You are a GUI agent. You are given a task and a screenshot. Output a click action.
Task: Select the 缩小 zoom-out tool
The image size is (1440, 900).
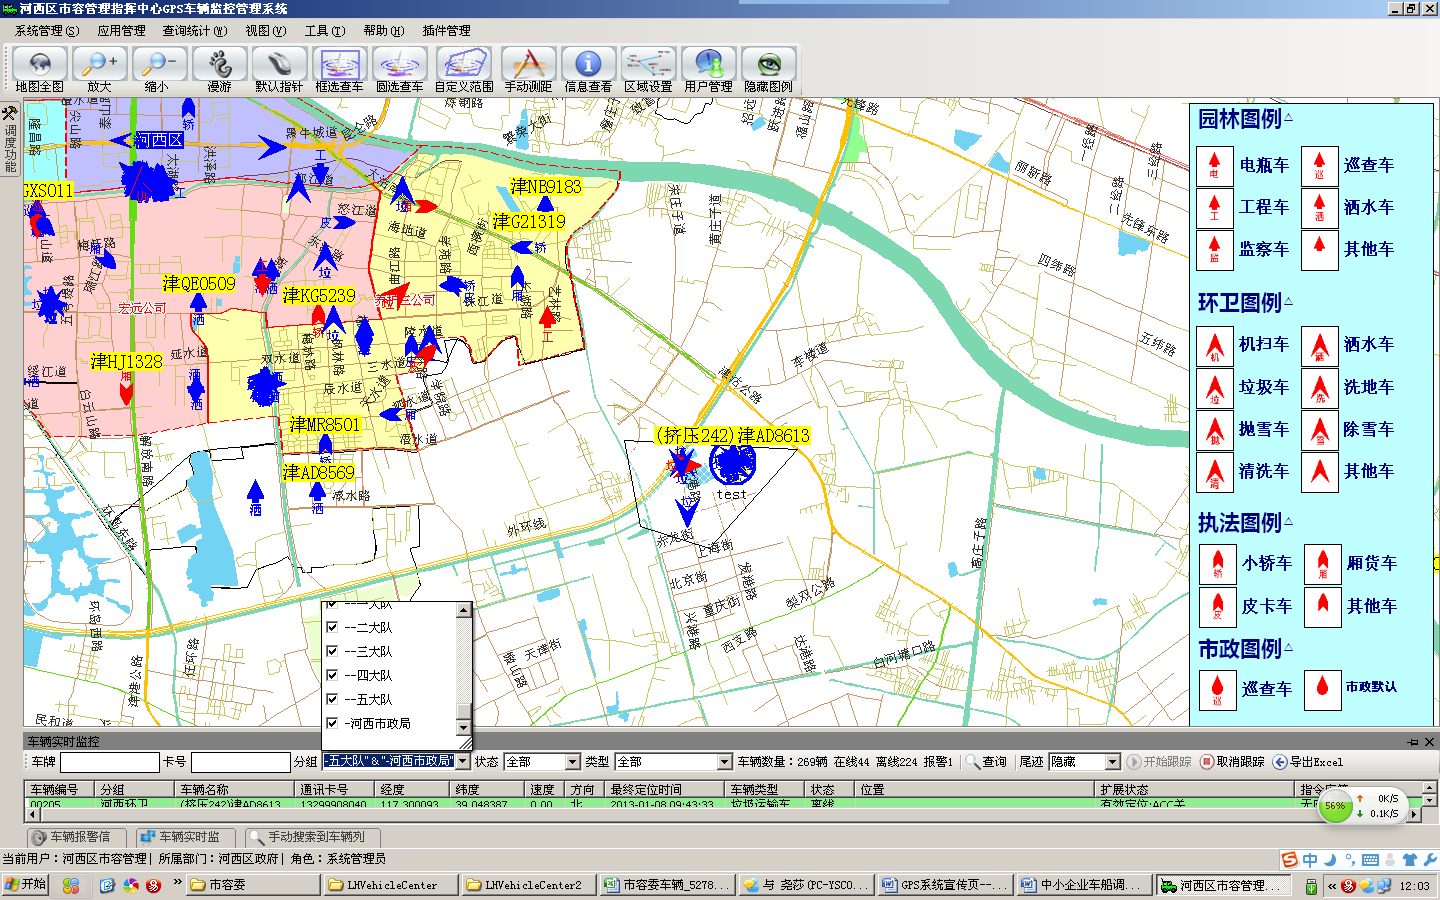(159, 65)
